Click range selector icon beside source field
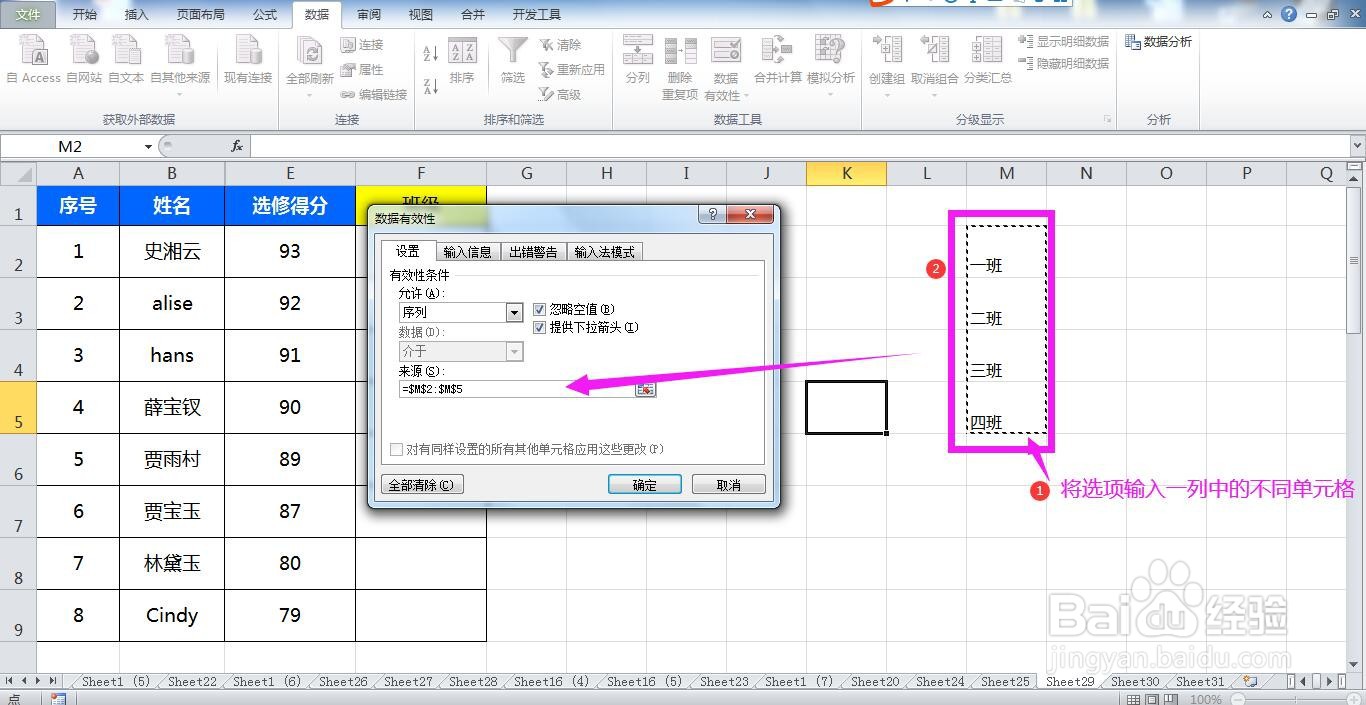Viewport: 1366px width, 705px height. pyautogui.click(x=645, y=389)
